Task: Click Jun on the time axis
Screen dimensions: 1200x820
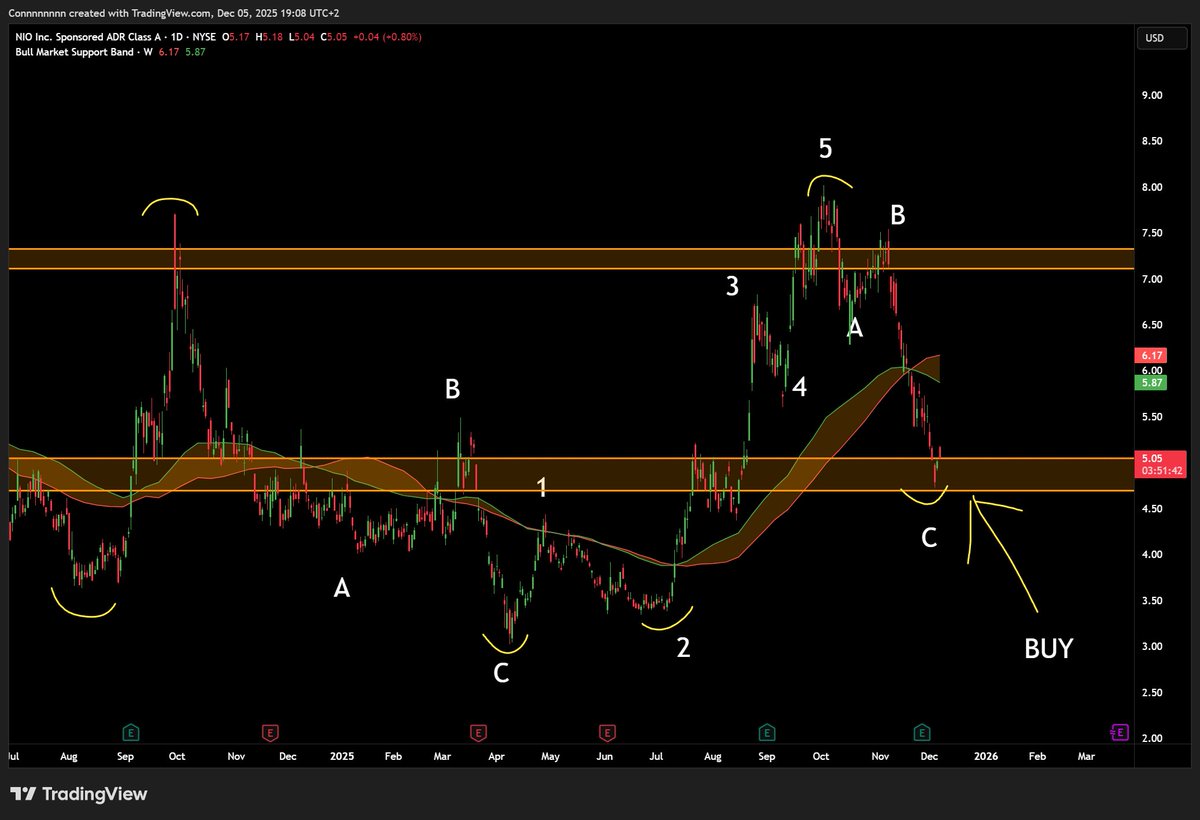Action: (604, 758)
